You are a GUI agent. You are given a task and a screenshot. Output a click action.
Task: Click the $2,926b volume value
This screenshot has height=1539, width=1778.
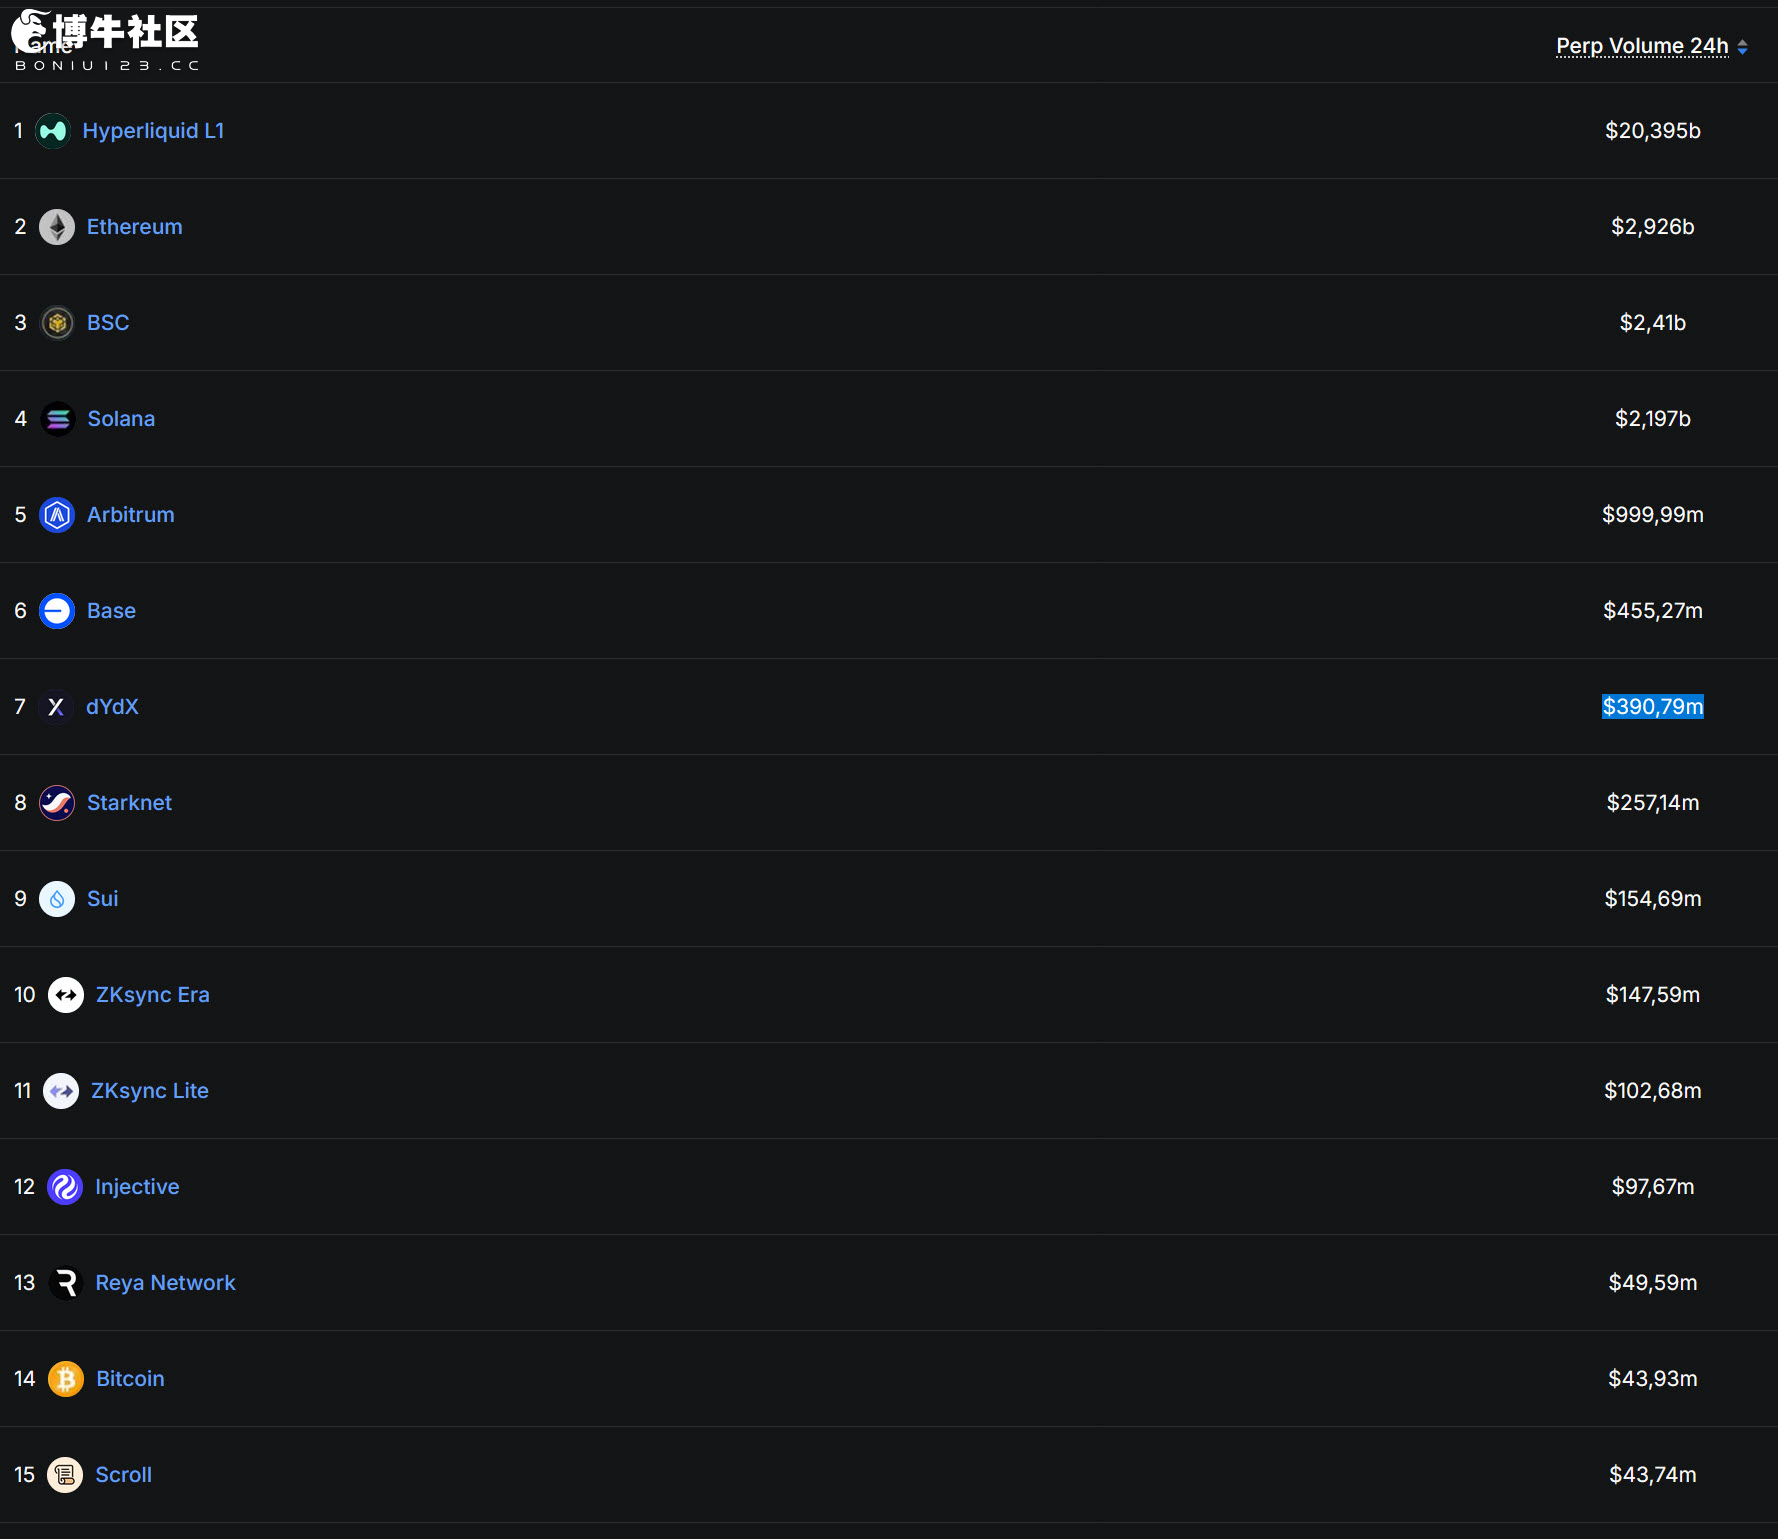(x=1653, y=227)
